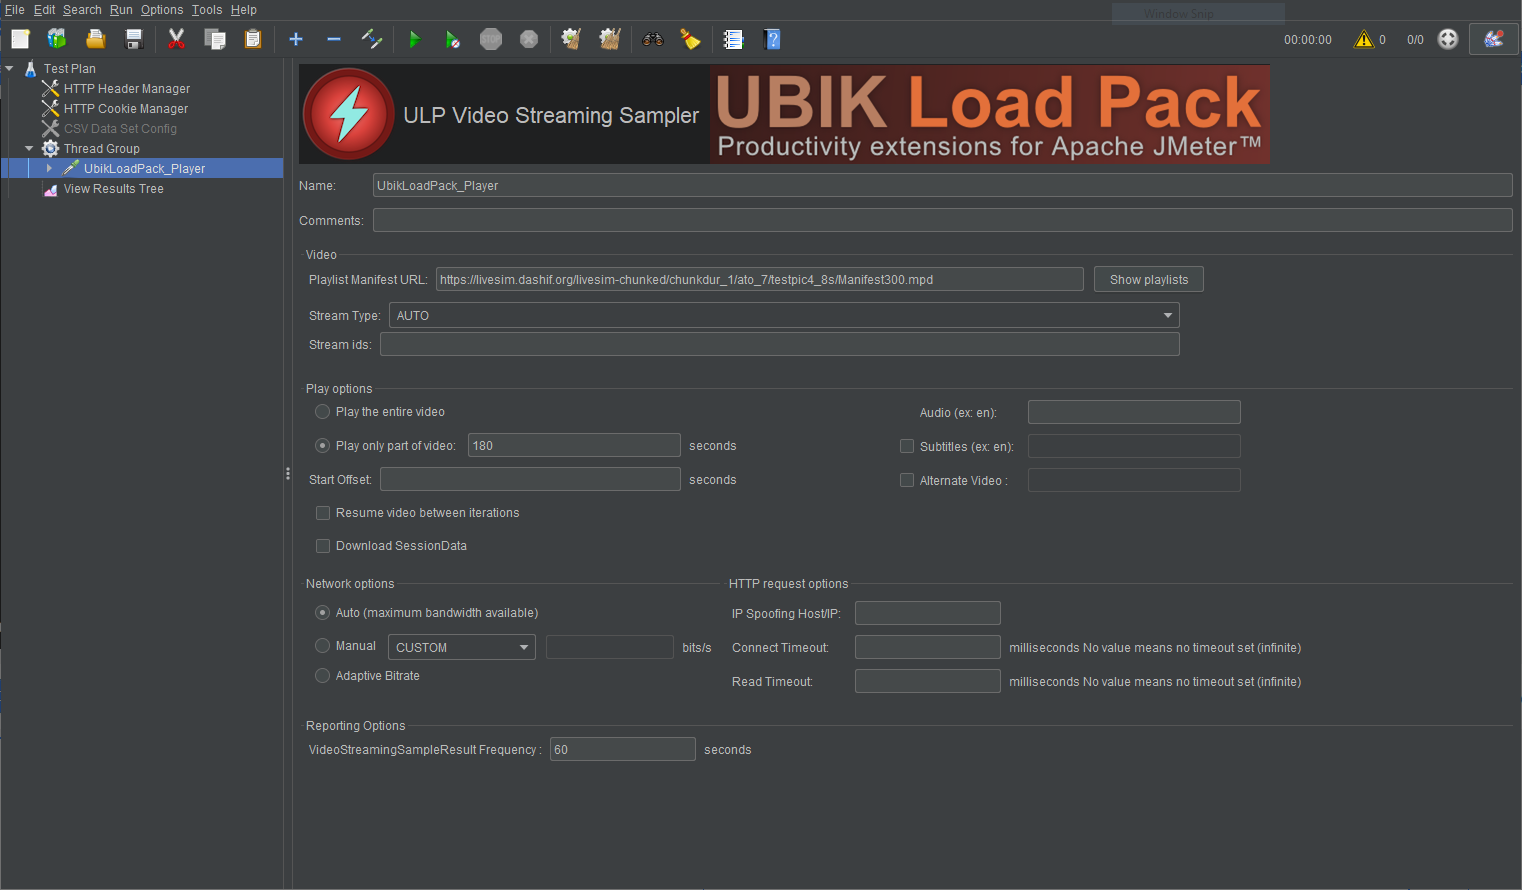1522x890 pixels.
Task: Open the Help menu
Action: point(244,10)
